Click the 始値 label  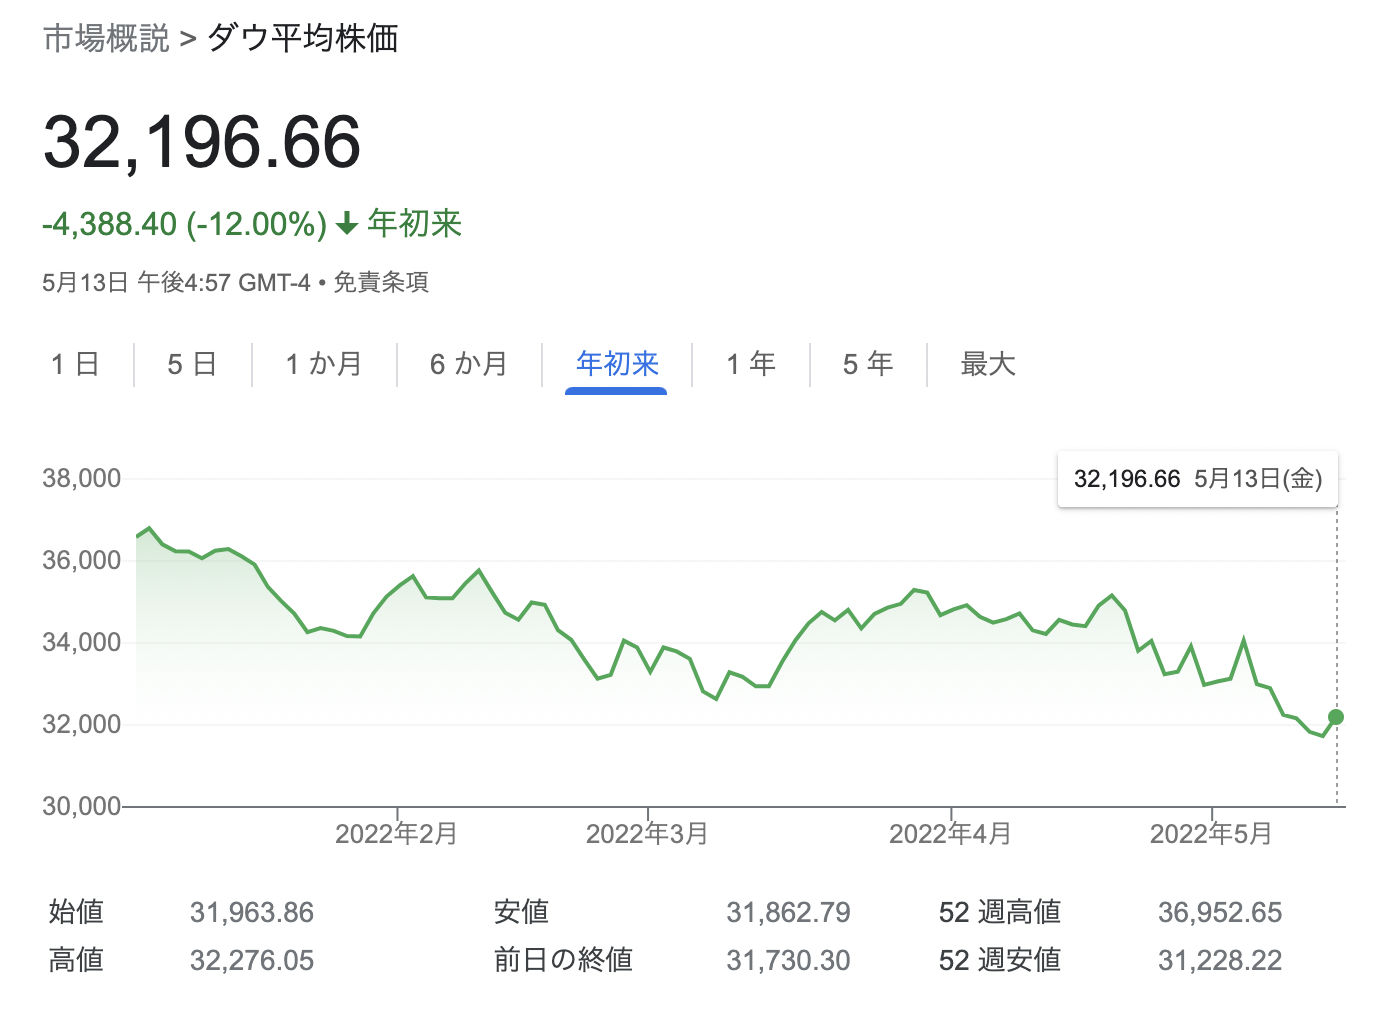point(76,912)
